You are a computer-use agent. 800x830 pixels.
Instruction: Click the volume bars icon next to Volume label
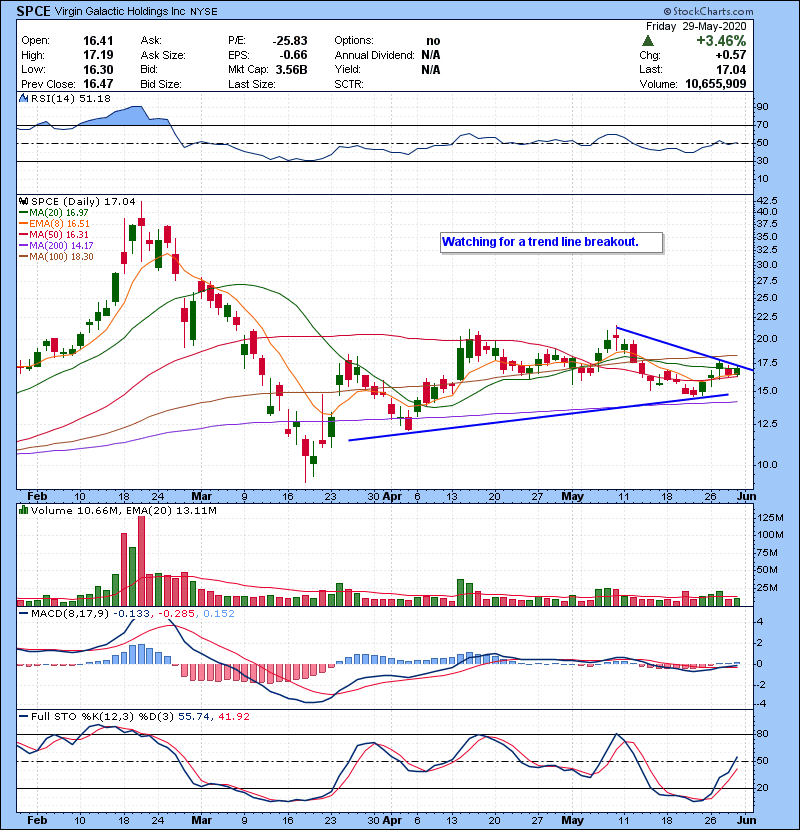click(23, 510)
